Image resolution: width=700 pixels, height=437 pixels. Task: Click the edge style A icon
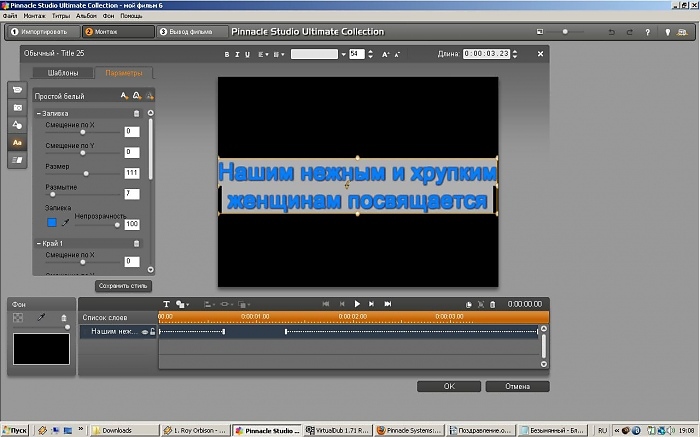[137, 96]
